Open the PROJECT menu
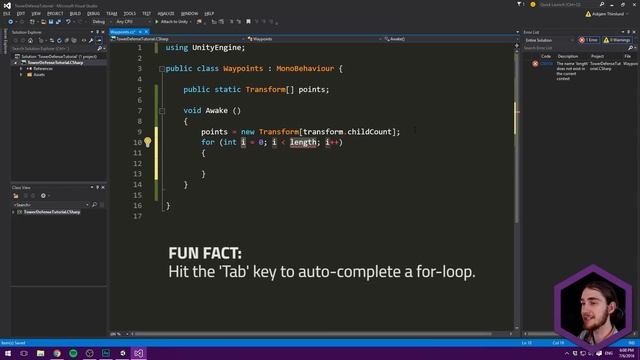This screenshot has height=360, width=640. click(x=55, y=13)
